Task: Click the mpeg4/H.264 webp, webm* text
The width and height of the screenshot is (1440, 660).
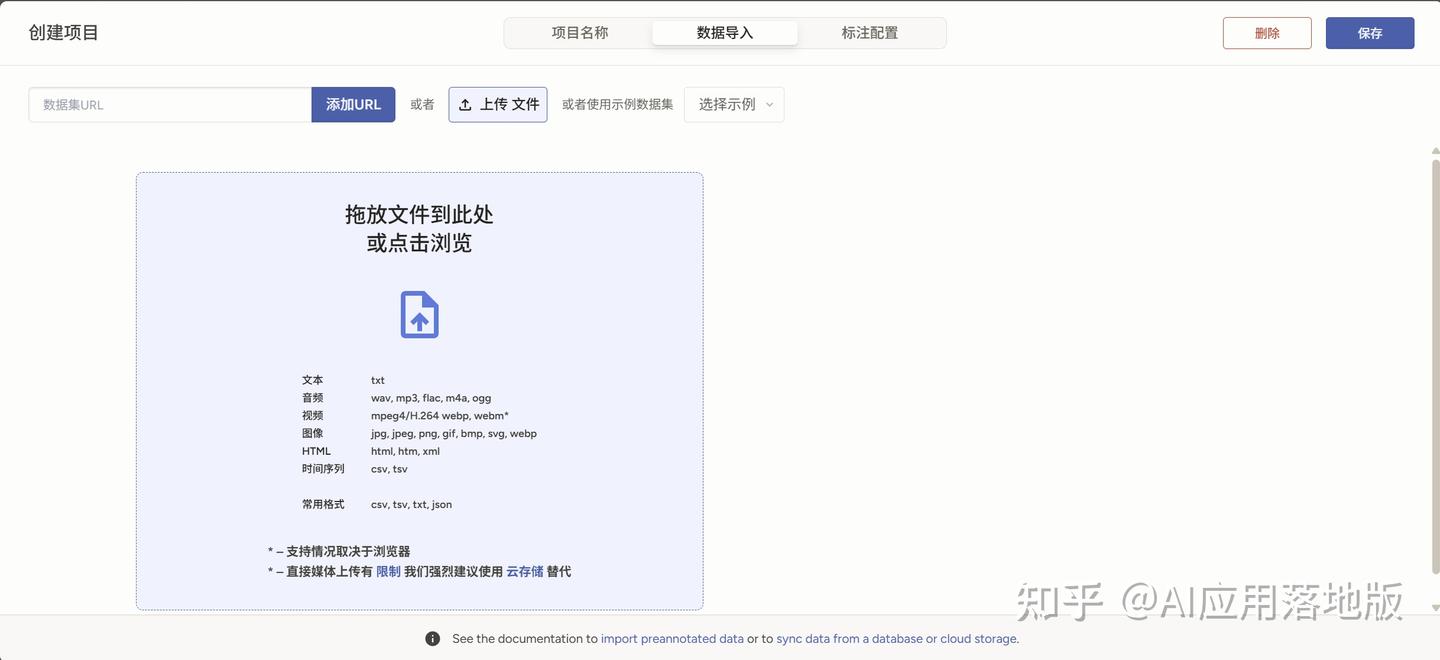Action: tap(440, 416)
